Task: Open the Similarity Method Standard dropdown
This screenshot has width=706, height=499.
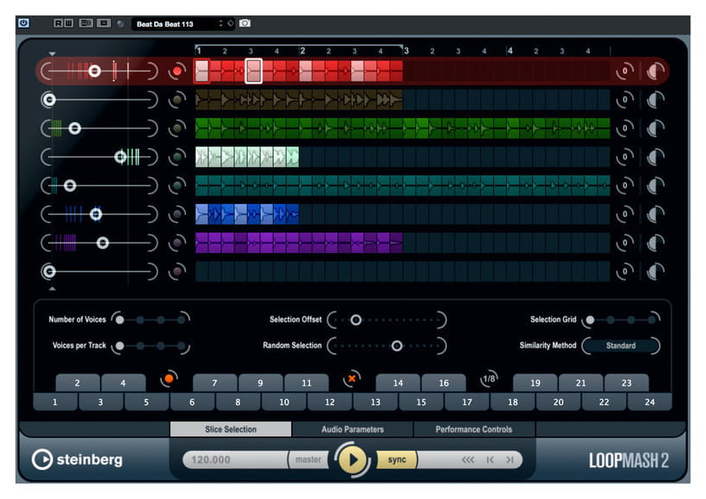Action: 620,345
